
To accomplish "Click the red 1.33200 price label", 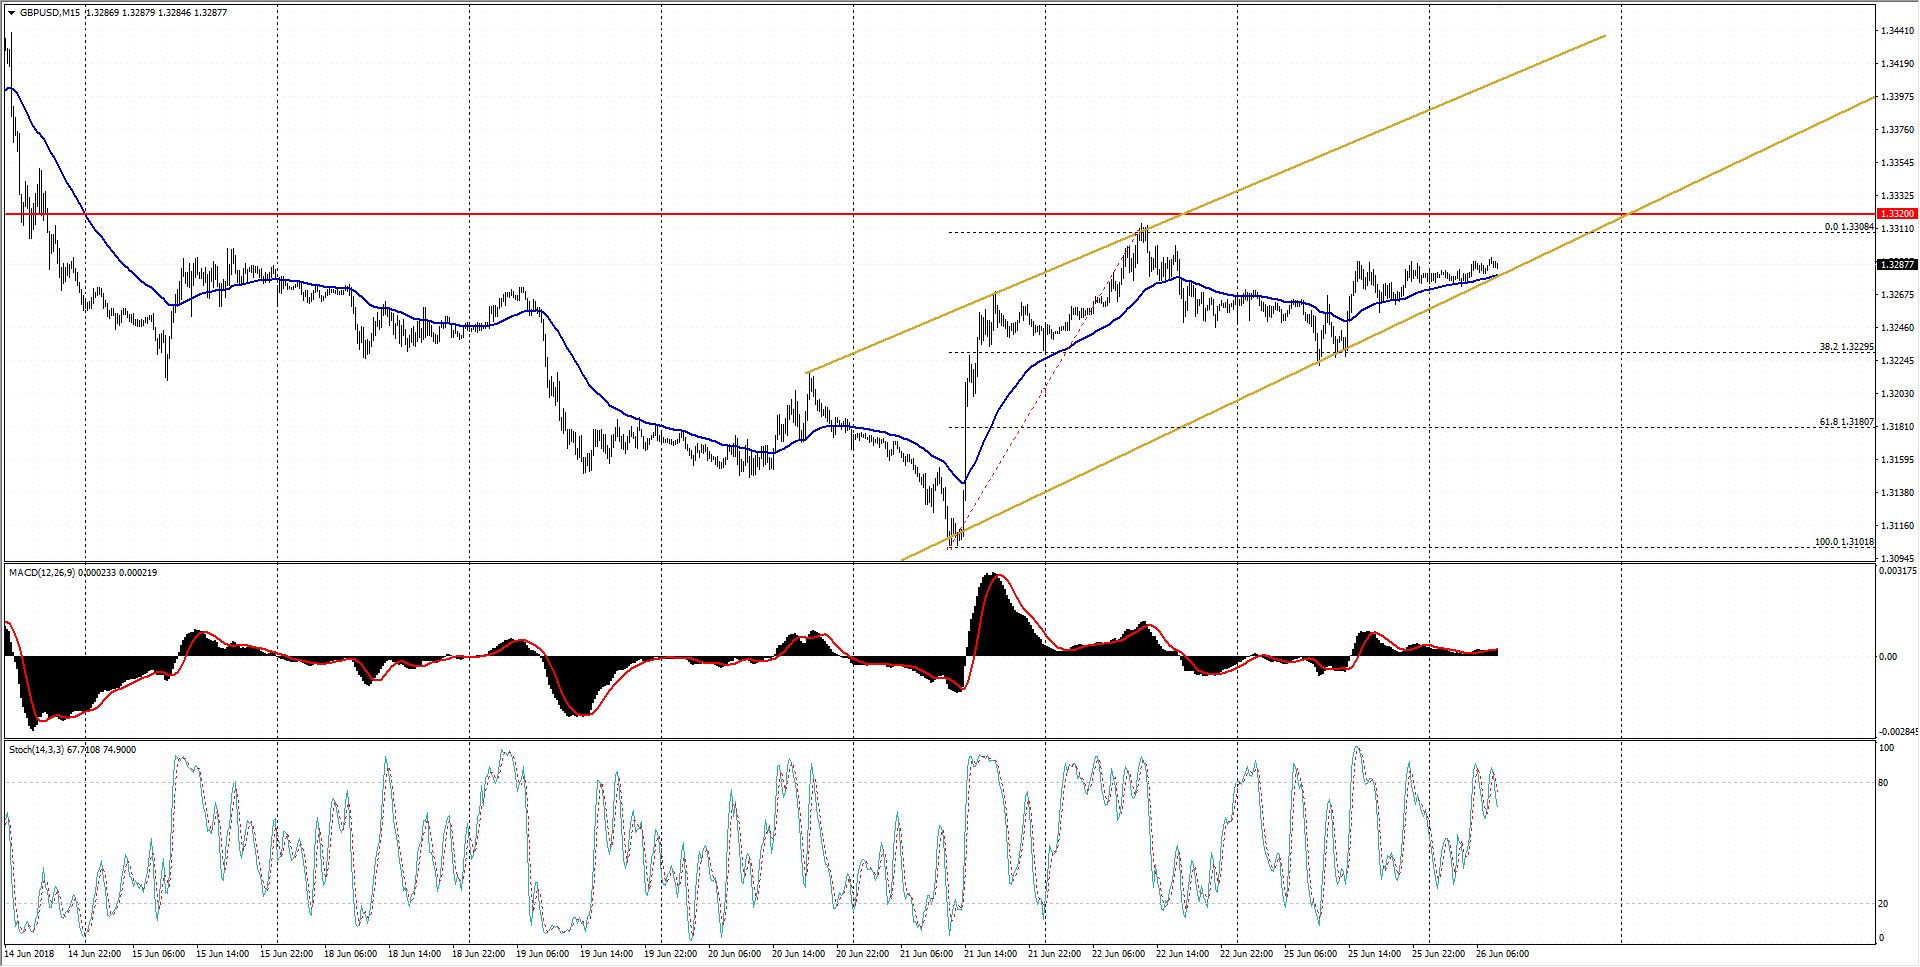I will [1896, 214].
